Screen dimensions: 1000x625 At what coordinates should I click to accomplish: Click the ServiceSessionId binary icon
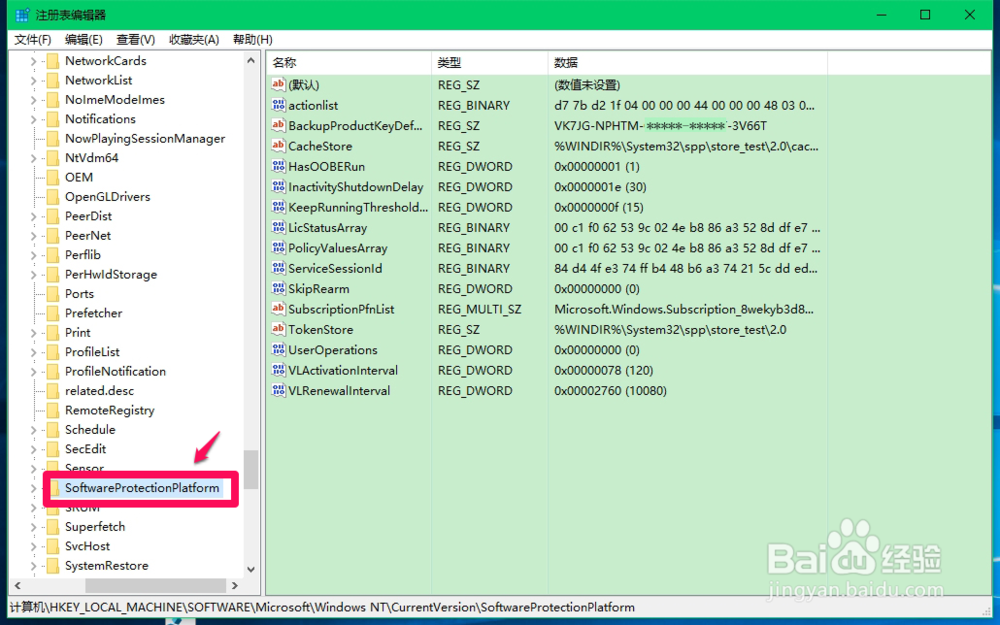(278, 268)
